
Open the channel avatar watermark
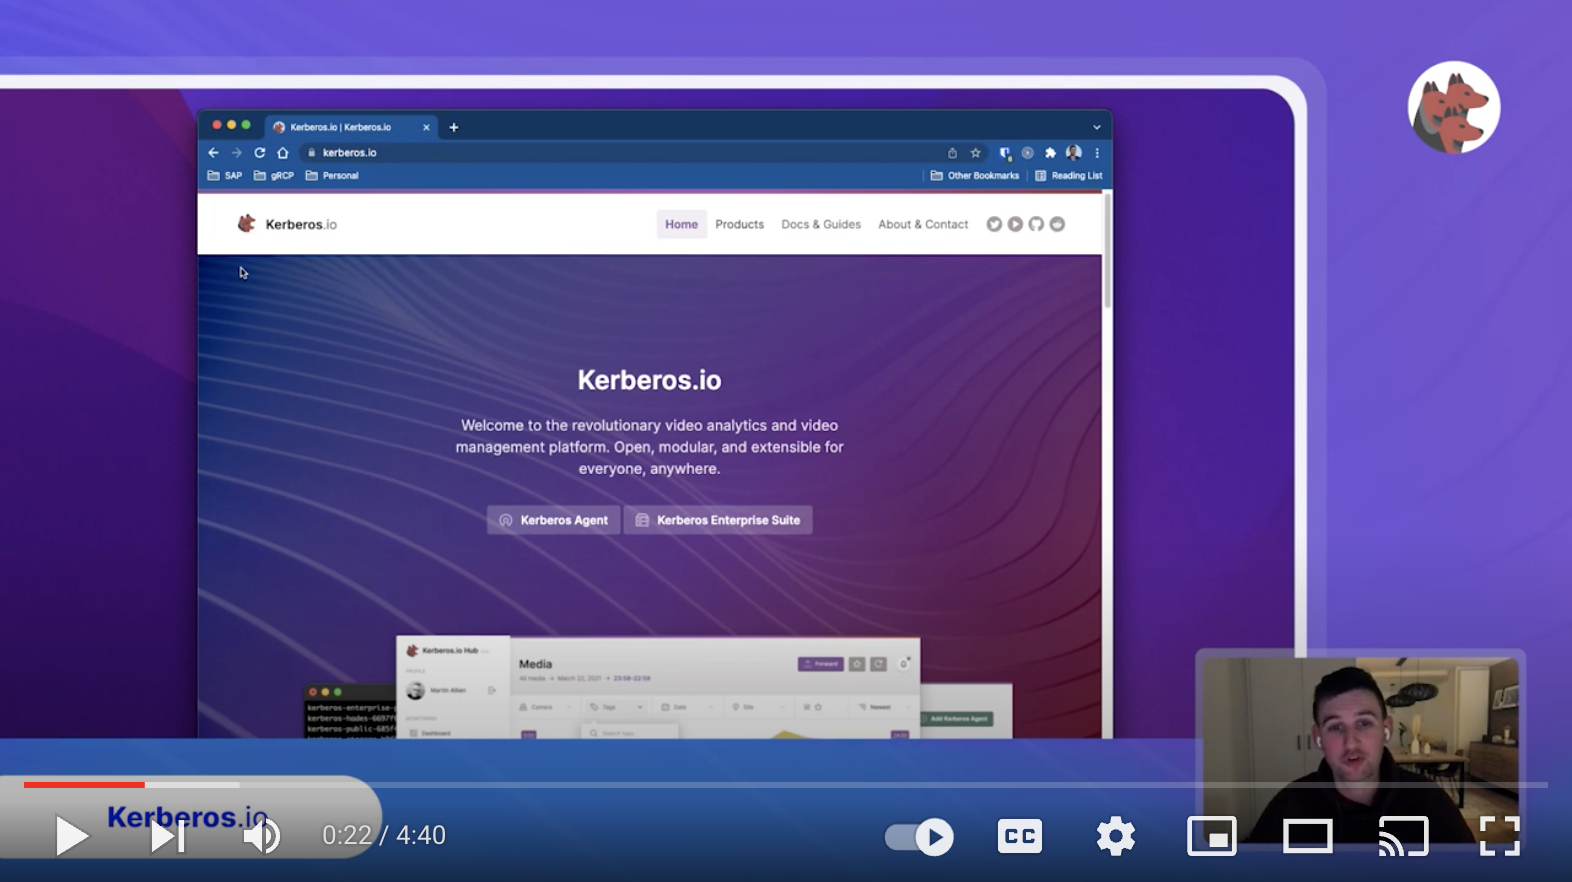[x=1453, y=107]
